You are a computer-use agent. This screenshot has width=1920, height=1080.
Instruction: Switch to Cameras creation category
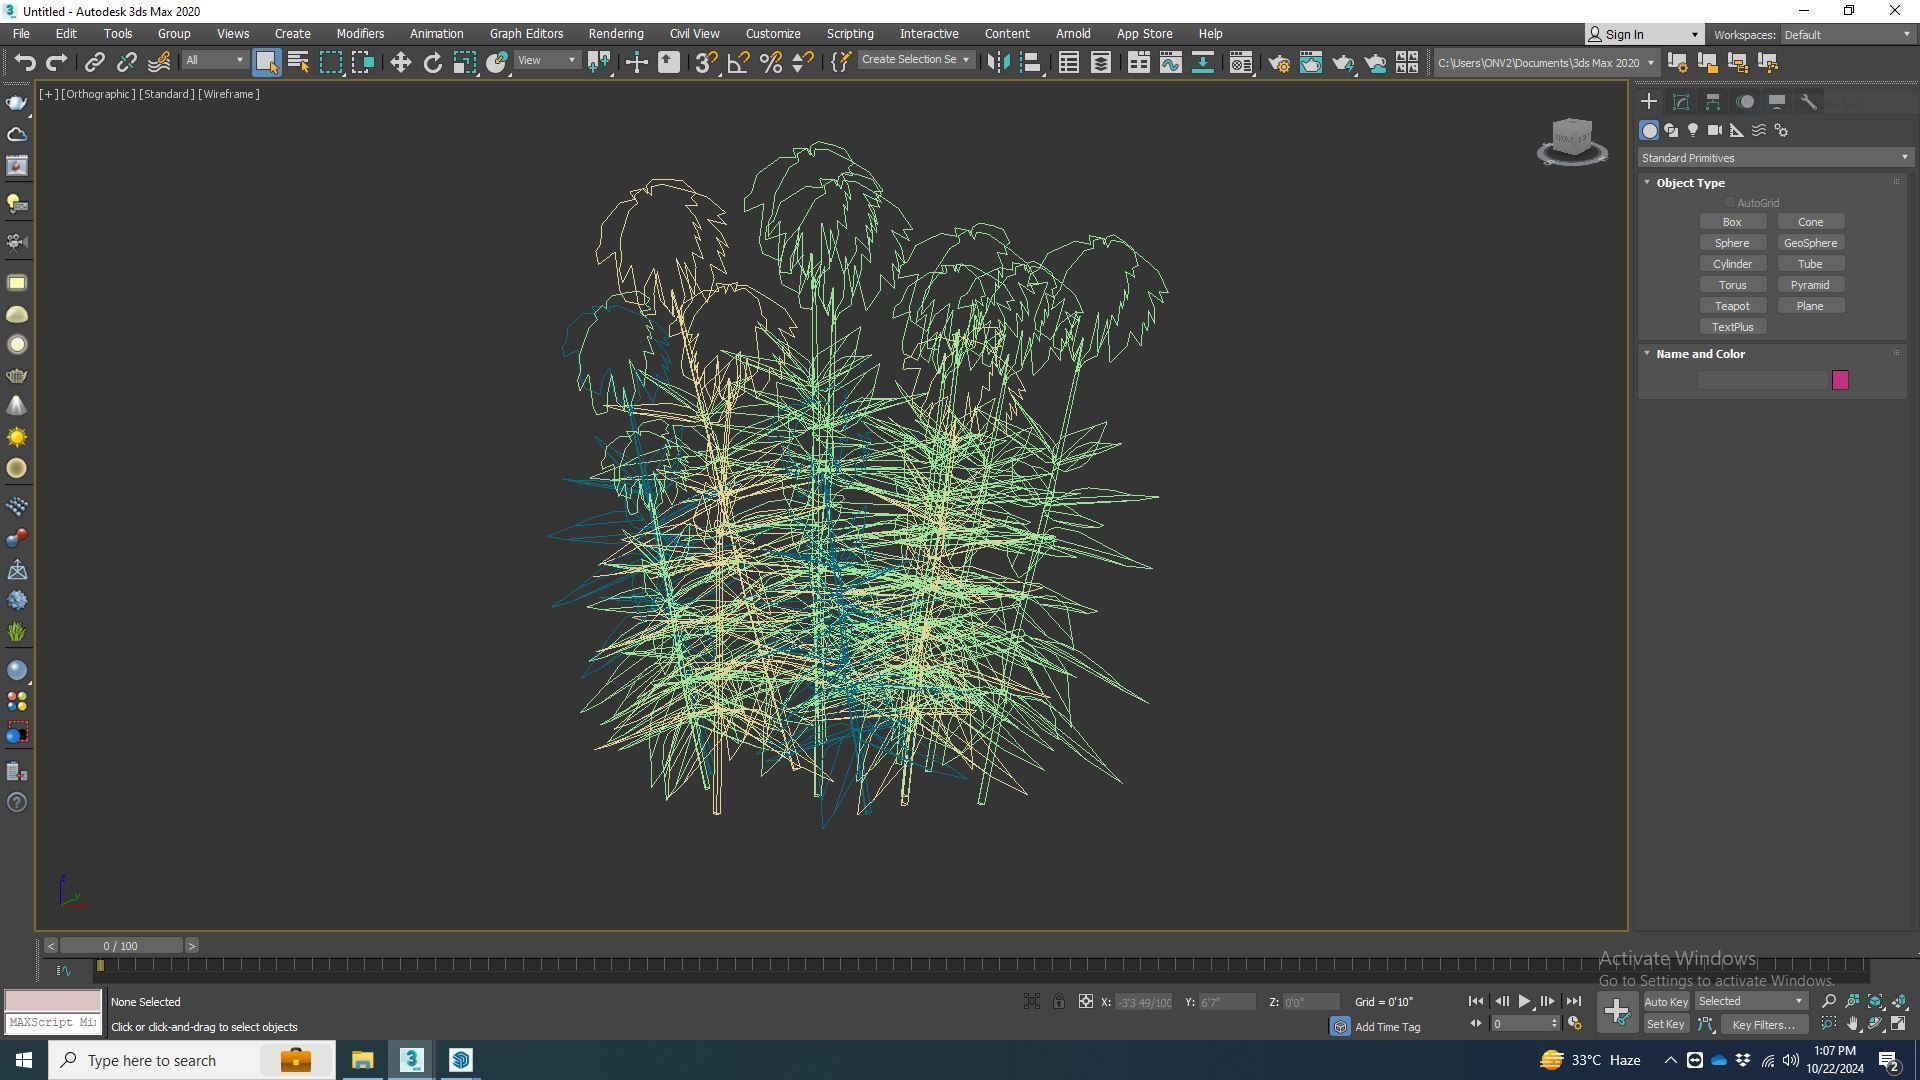tap(1715, 131)
